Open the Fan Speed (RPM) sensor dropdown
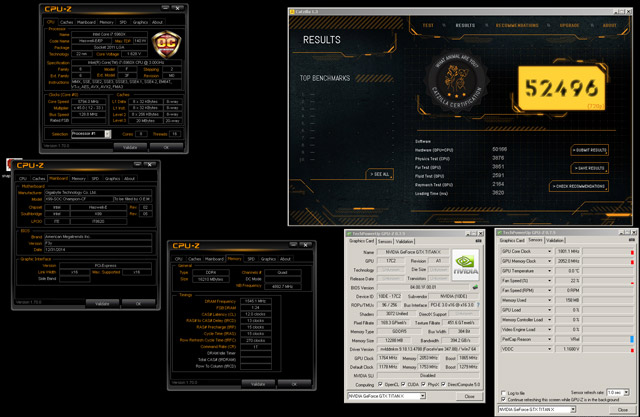 (550, 291)
